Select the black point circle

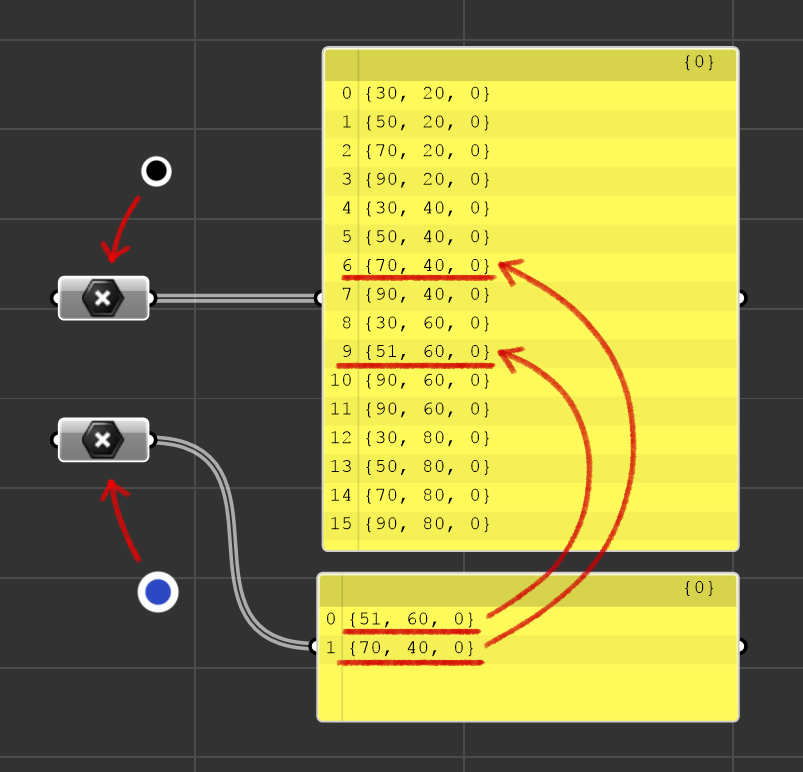pyautogui.click(x=156, y=171)
